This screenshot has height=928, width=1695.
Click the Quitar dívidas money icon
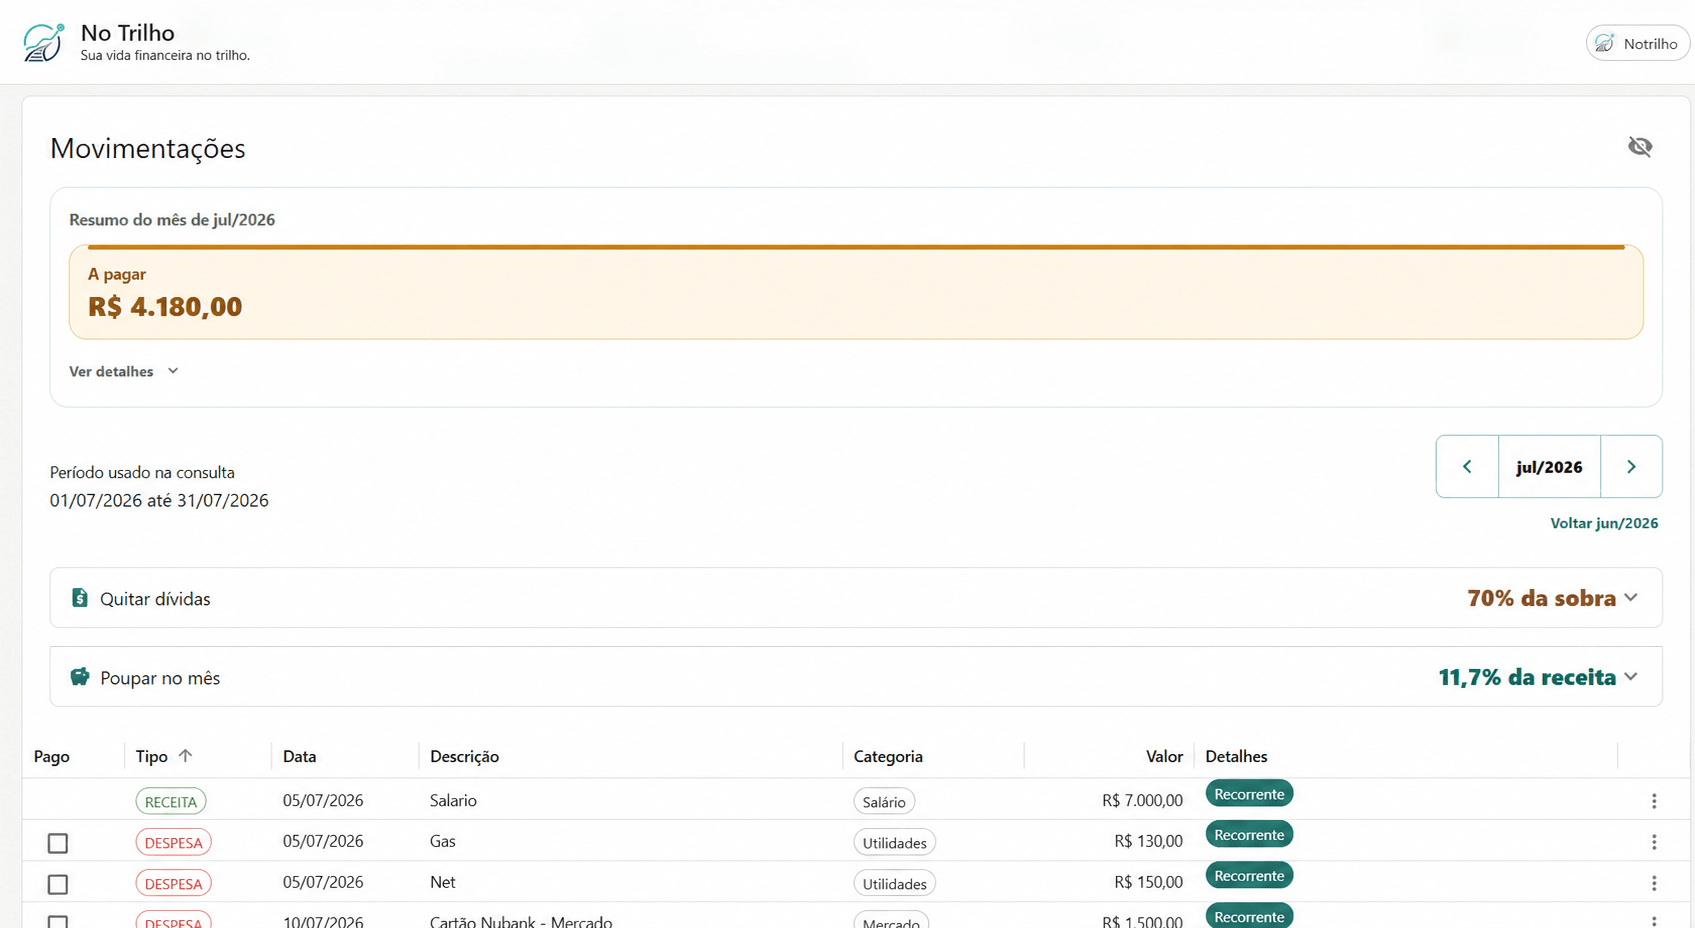pyautogui.click(x=80, y=598)
